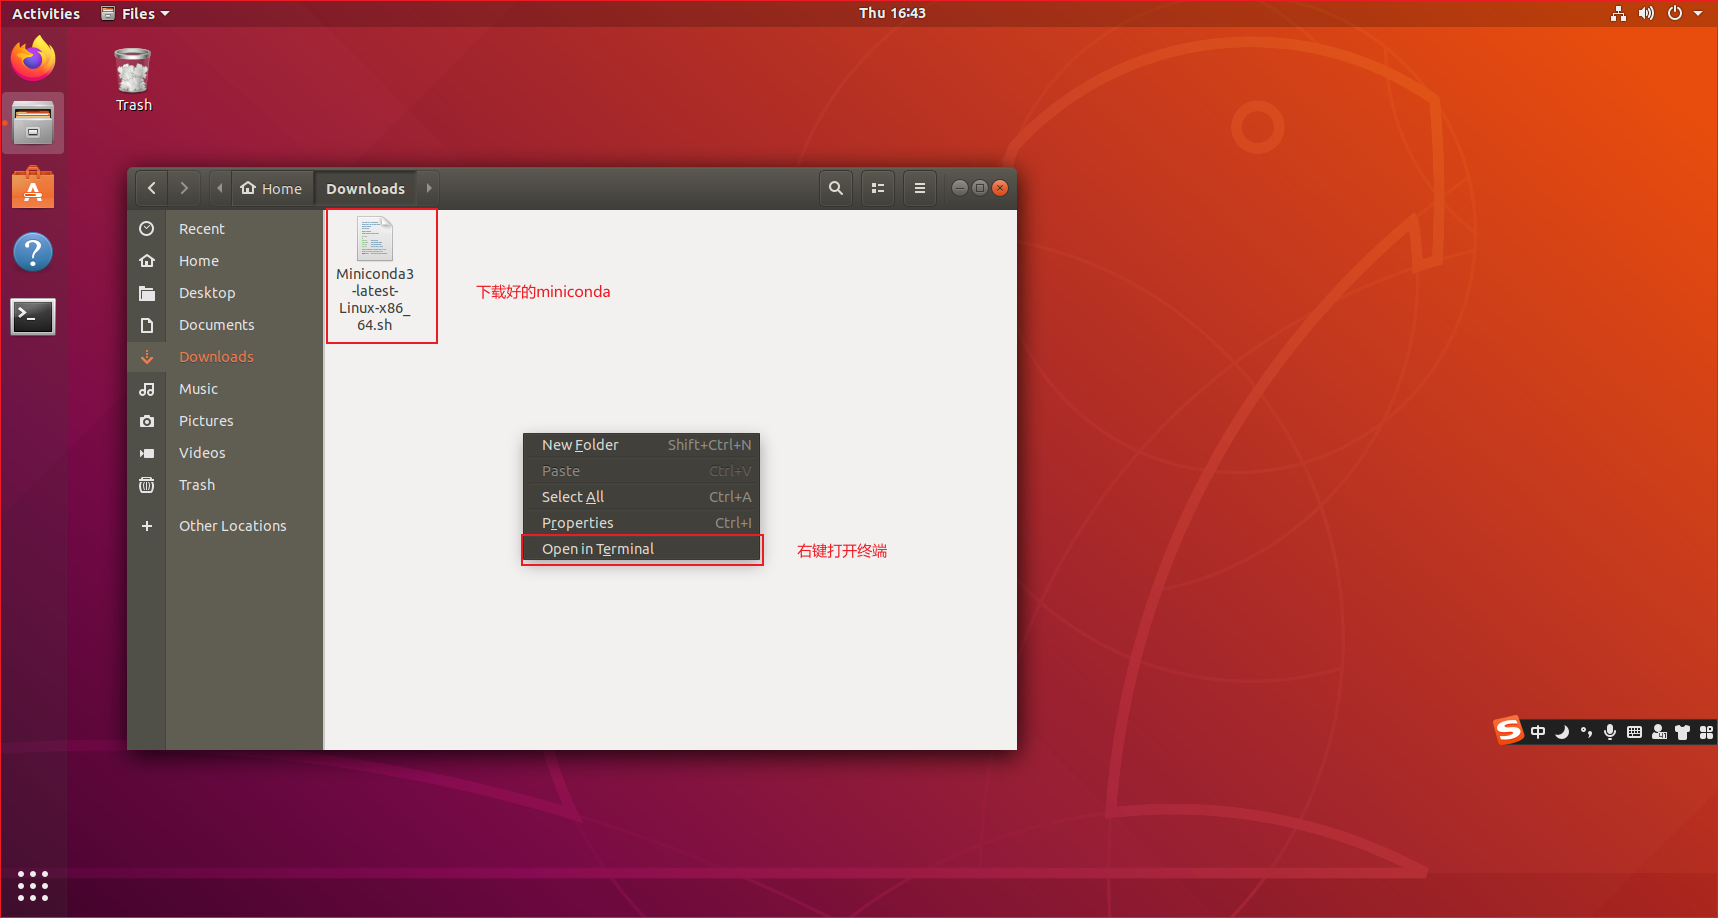Close the Files window
Screen dimensions: 1718x918
coord(1000,188)
